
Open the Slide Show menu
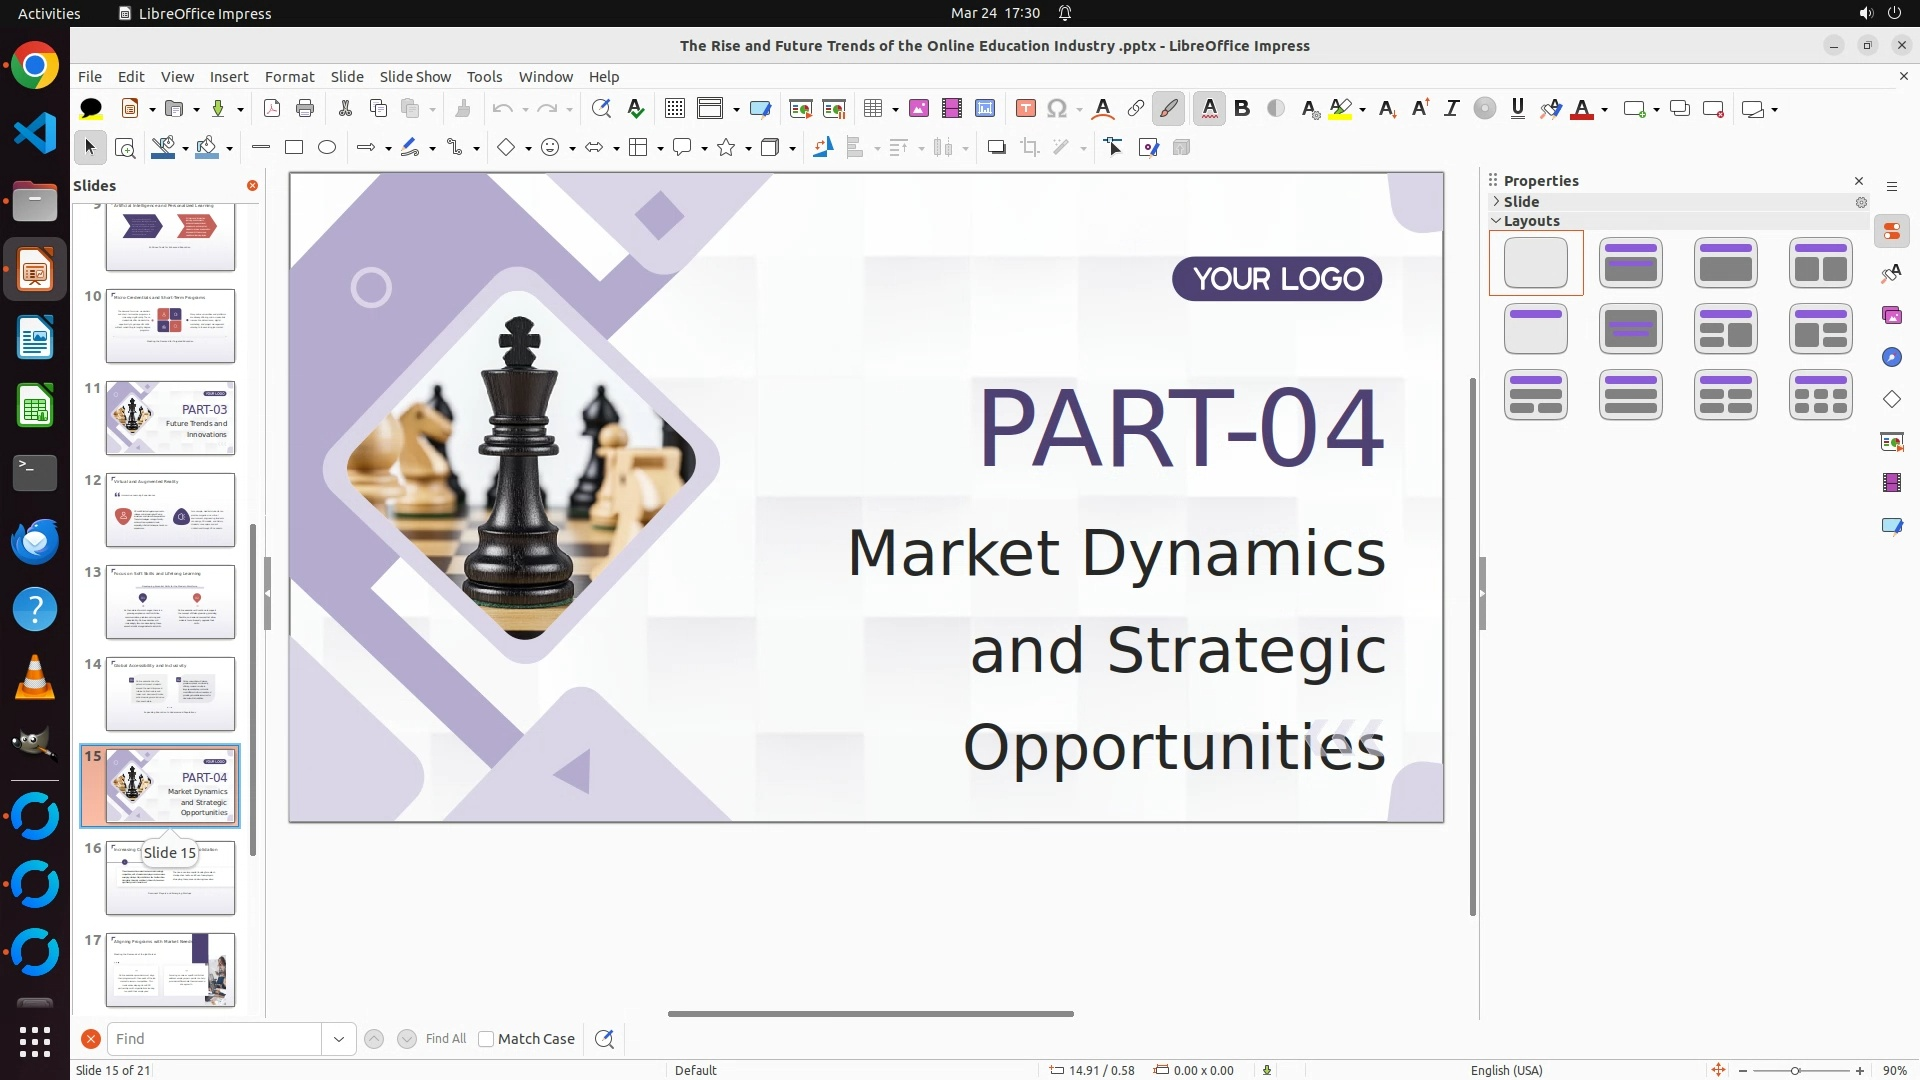point(415,77)
